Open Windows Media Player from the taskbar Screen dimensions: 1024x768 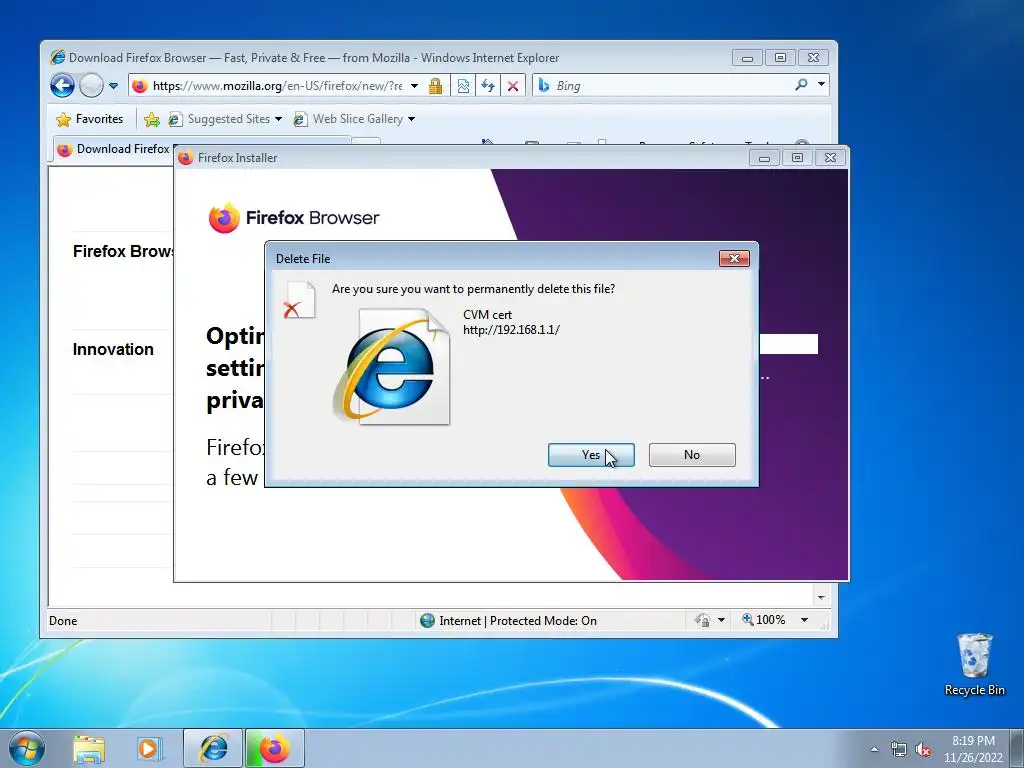click(x=150, y=749)
